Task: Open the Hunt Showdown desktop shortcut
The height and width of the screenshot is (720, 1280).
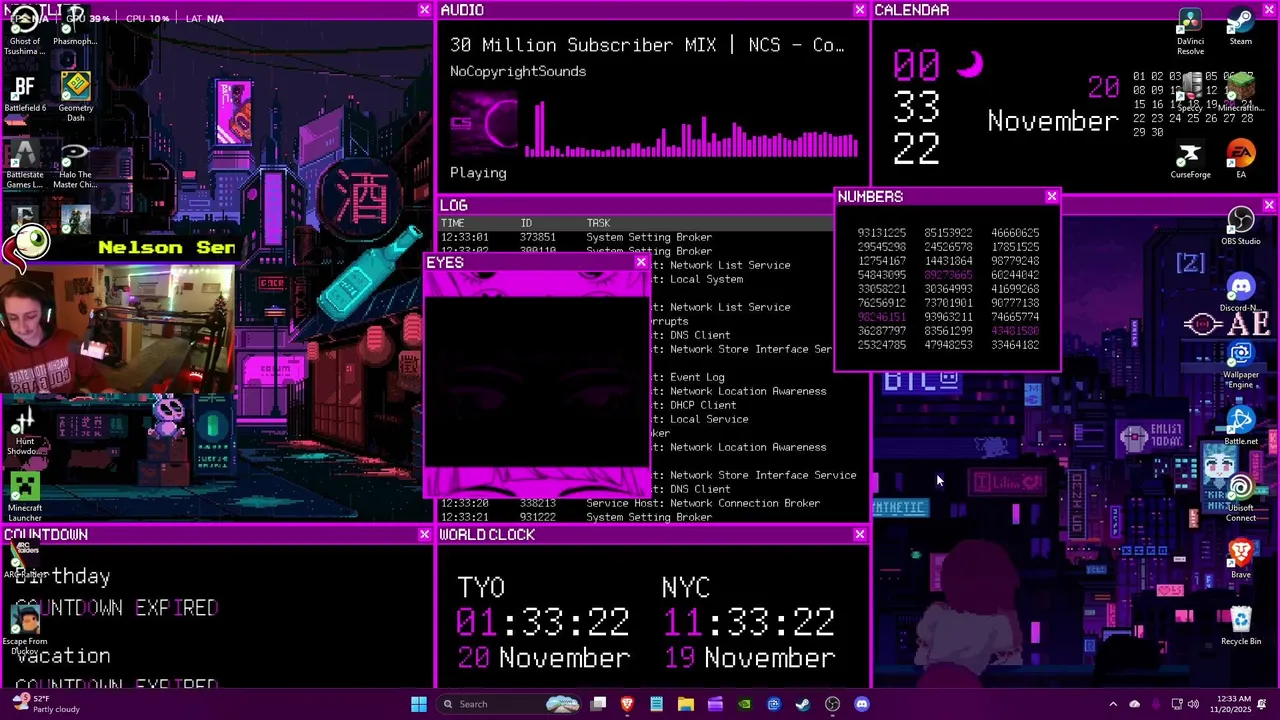Action: (x=24, y=432)
